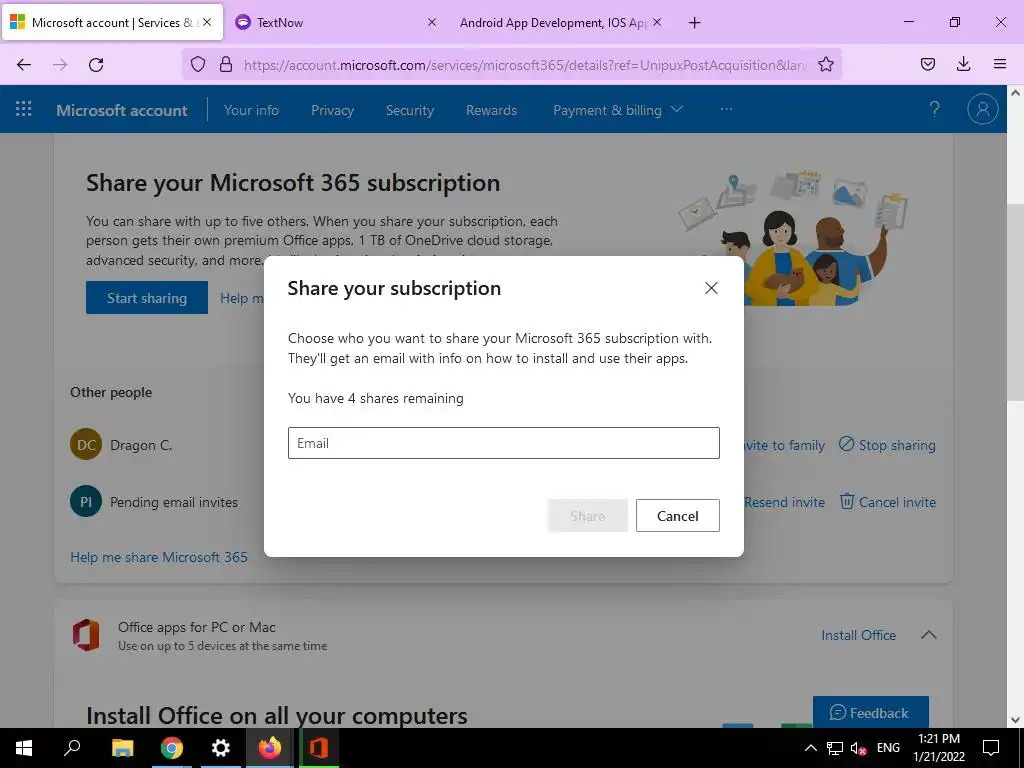Click the Office apps logo icon
Image resolution: width=1024 pixels, height=768 pixels.
tap(86, 635)
